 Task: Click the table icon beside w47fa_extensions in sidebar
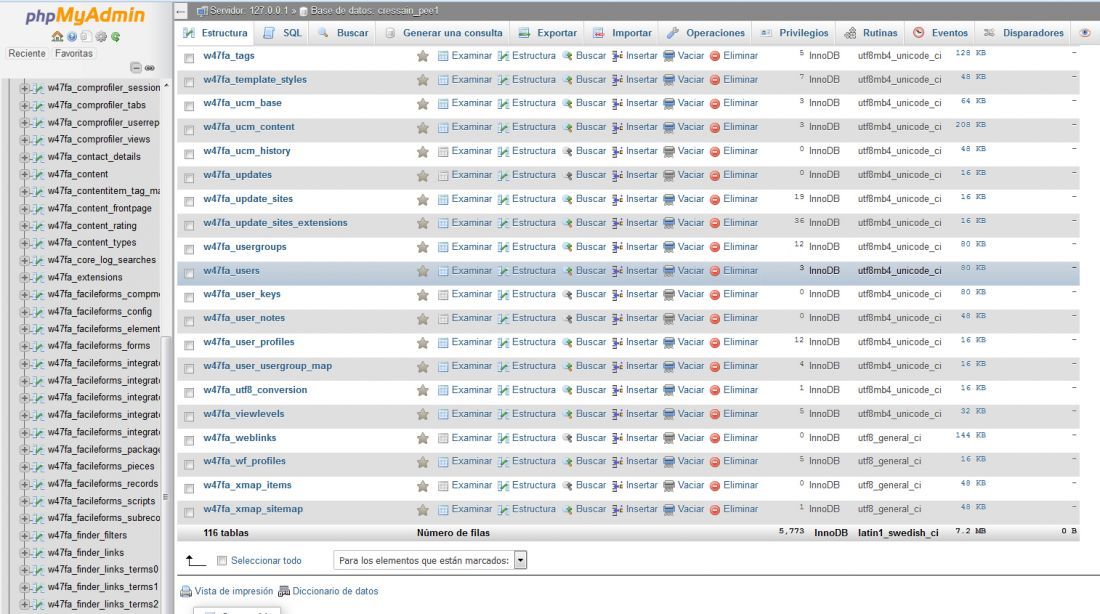[x=39, y=277]
